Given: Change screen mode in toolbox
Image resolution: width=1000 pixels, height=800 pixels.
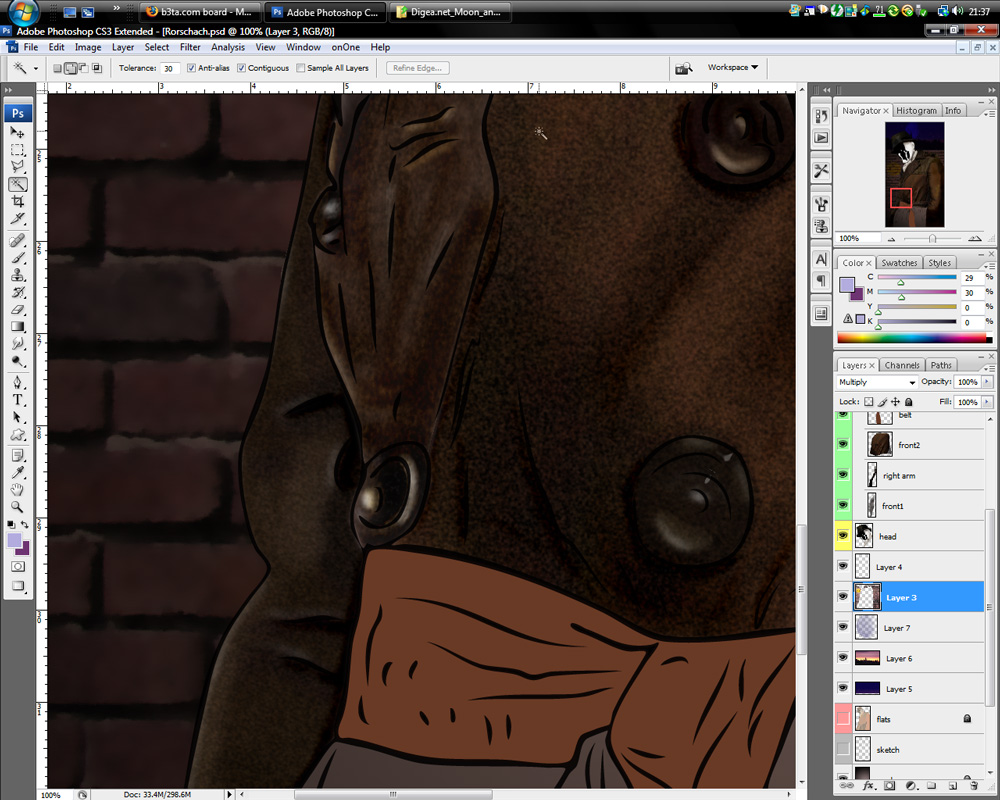Looking at the screenshot, I should pyautogui.click(x=18, y=586).
